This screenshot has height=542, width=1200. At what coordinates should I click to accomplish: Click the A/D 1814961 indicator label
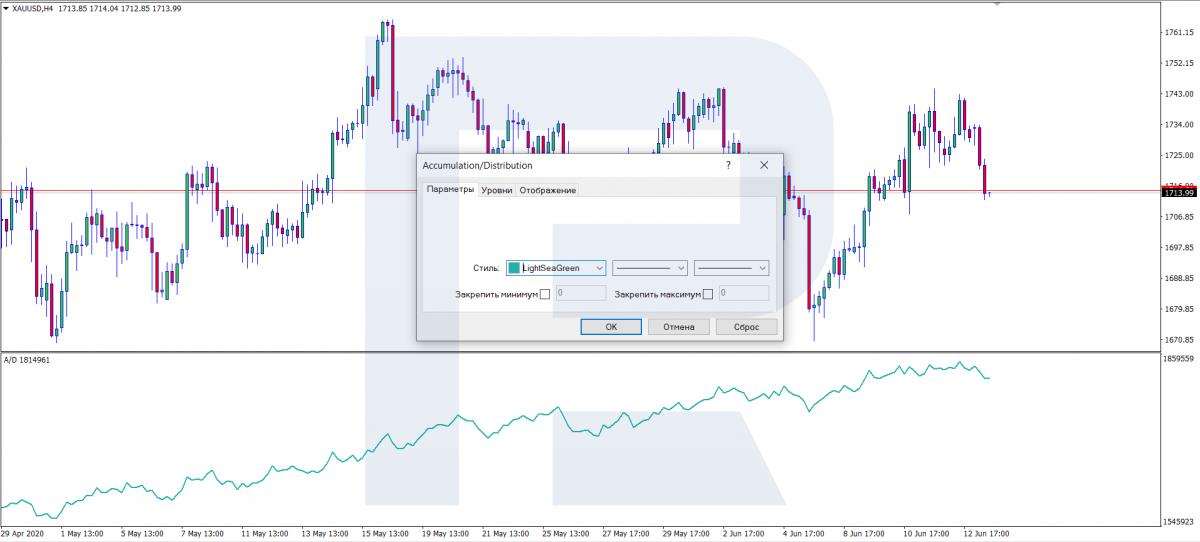(27, 359)
